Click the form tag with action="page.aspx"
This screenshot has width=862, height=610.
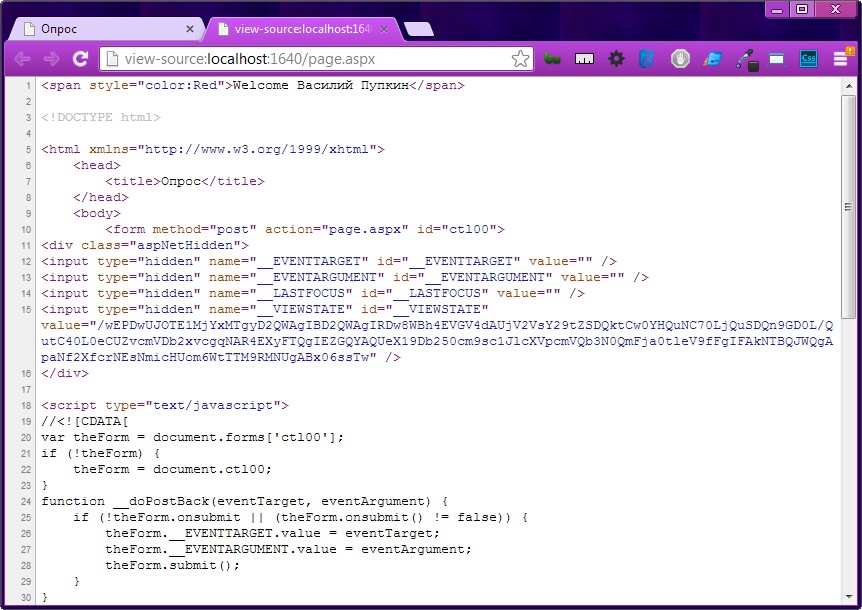click(305, 229)
